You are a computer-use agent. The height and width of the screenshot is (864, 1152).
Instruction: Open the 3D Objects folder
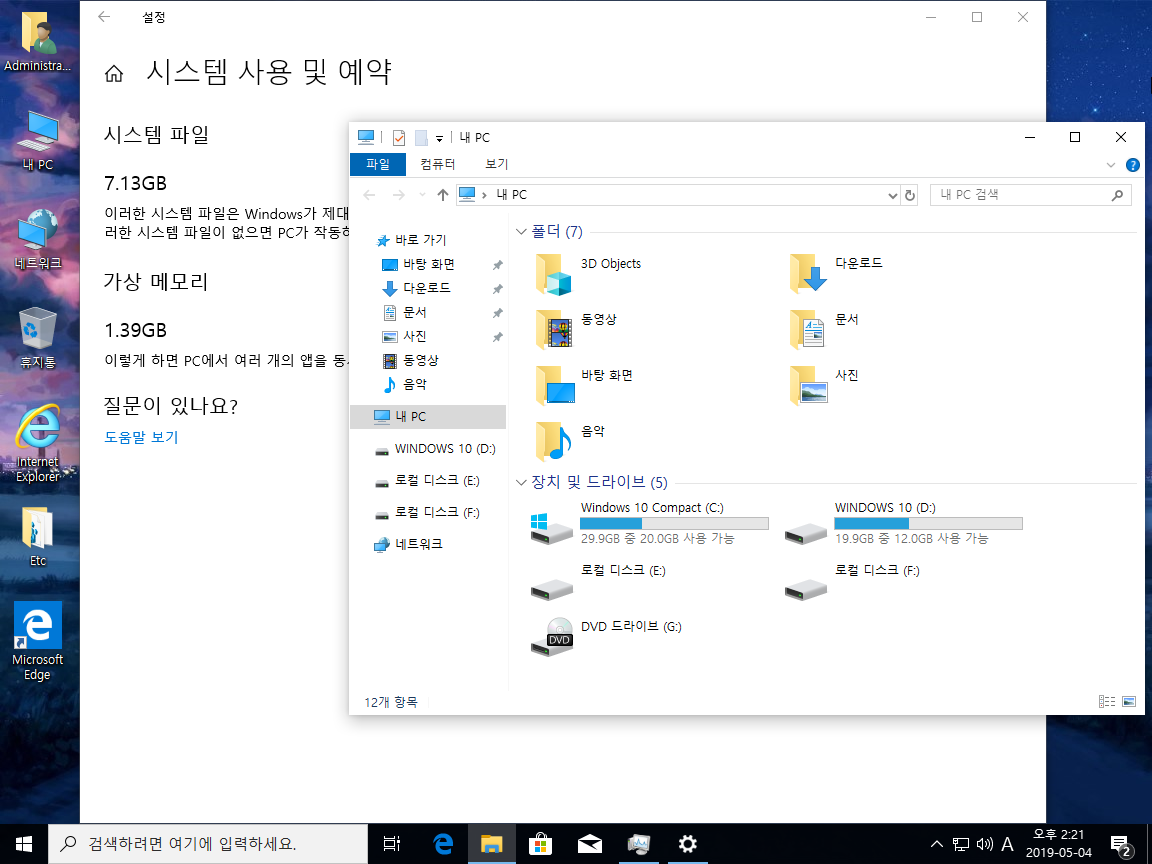click(588, 273)
